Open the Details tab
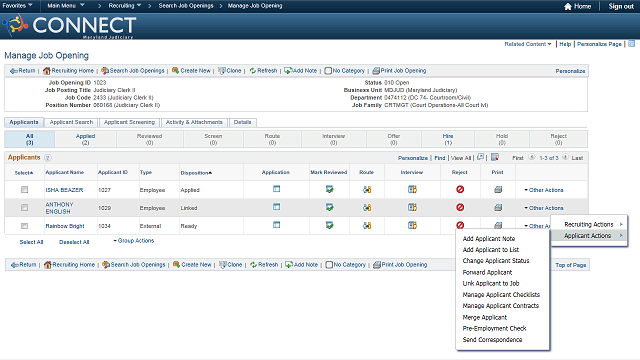640x360 pixels. [x=242, y=122]
